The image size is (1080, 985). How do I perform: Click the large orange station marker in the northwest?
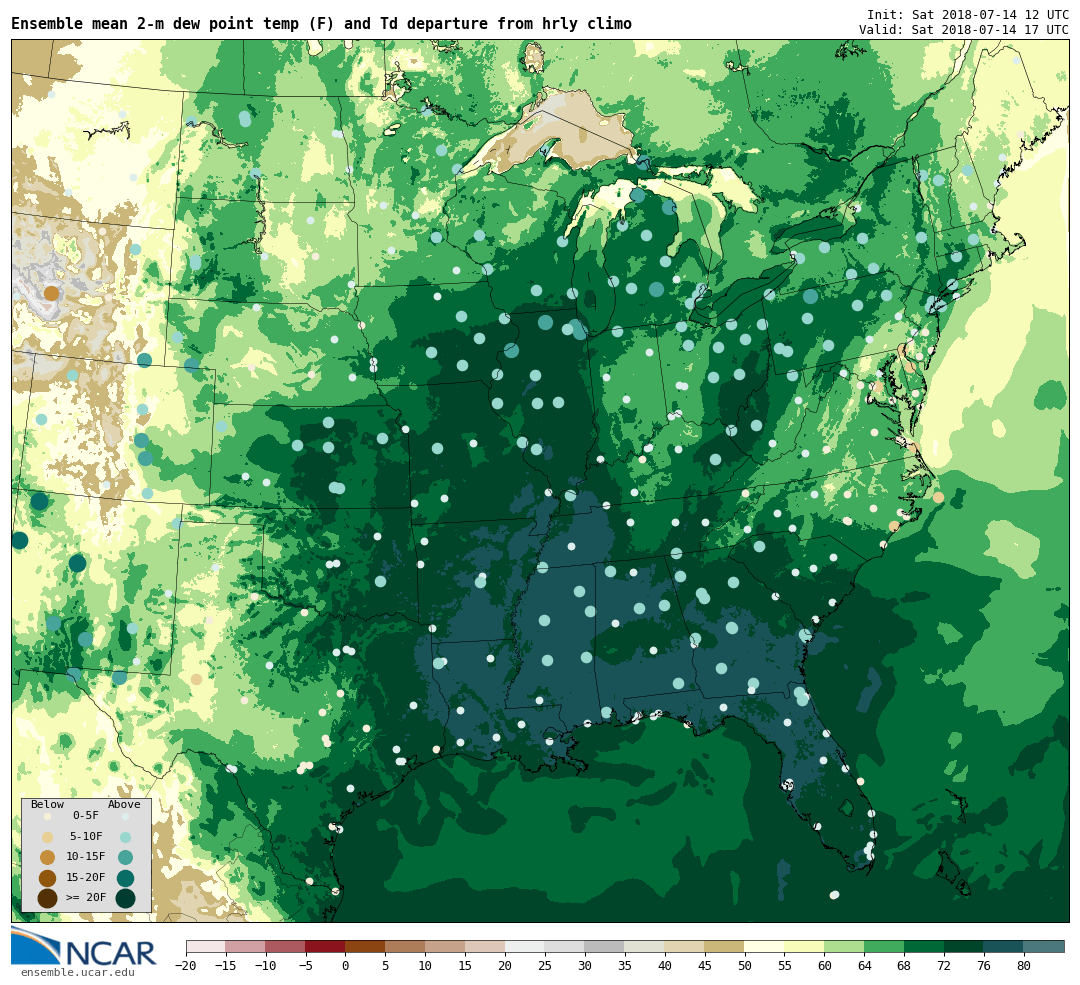click(52, 293)
